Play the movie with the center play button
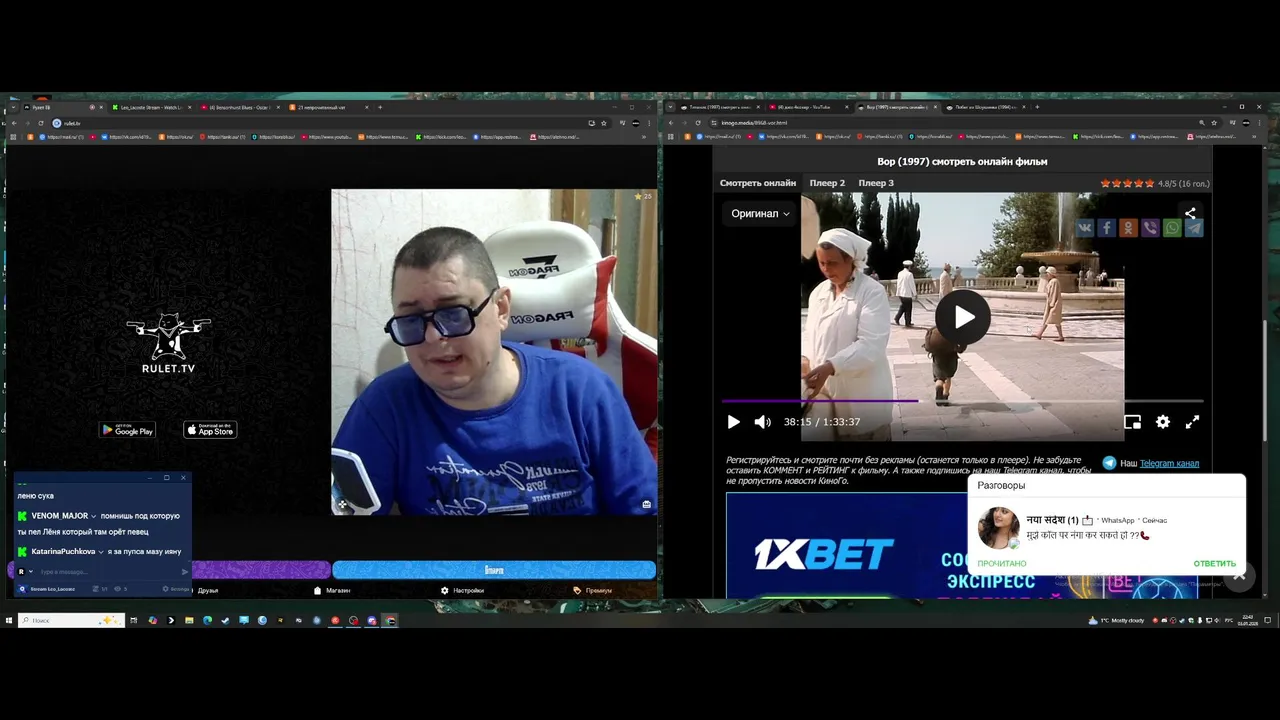Screen dimensions: 1280x720 click(963, 317)
